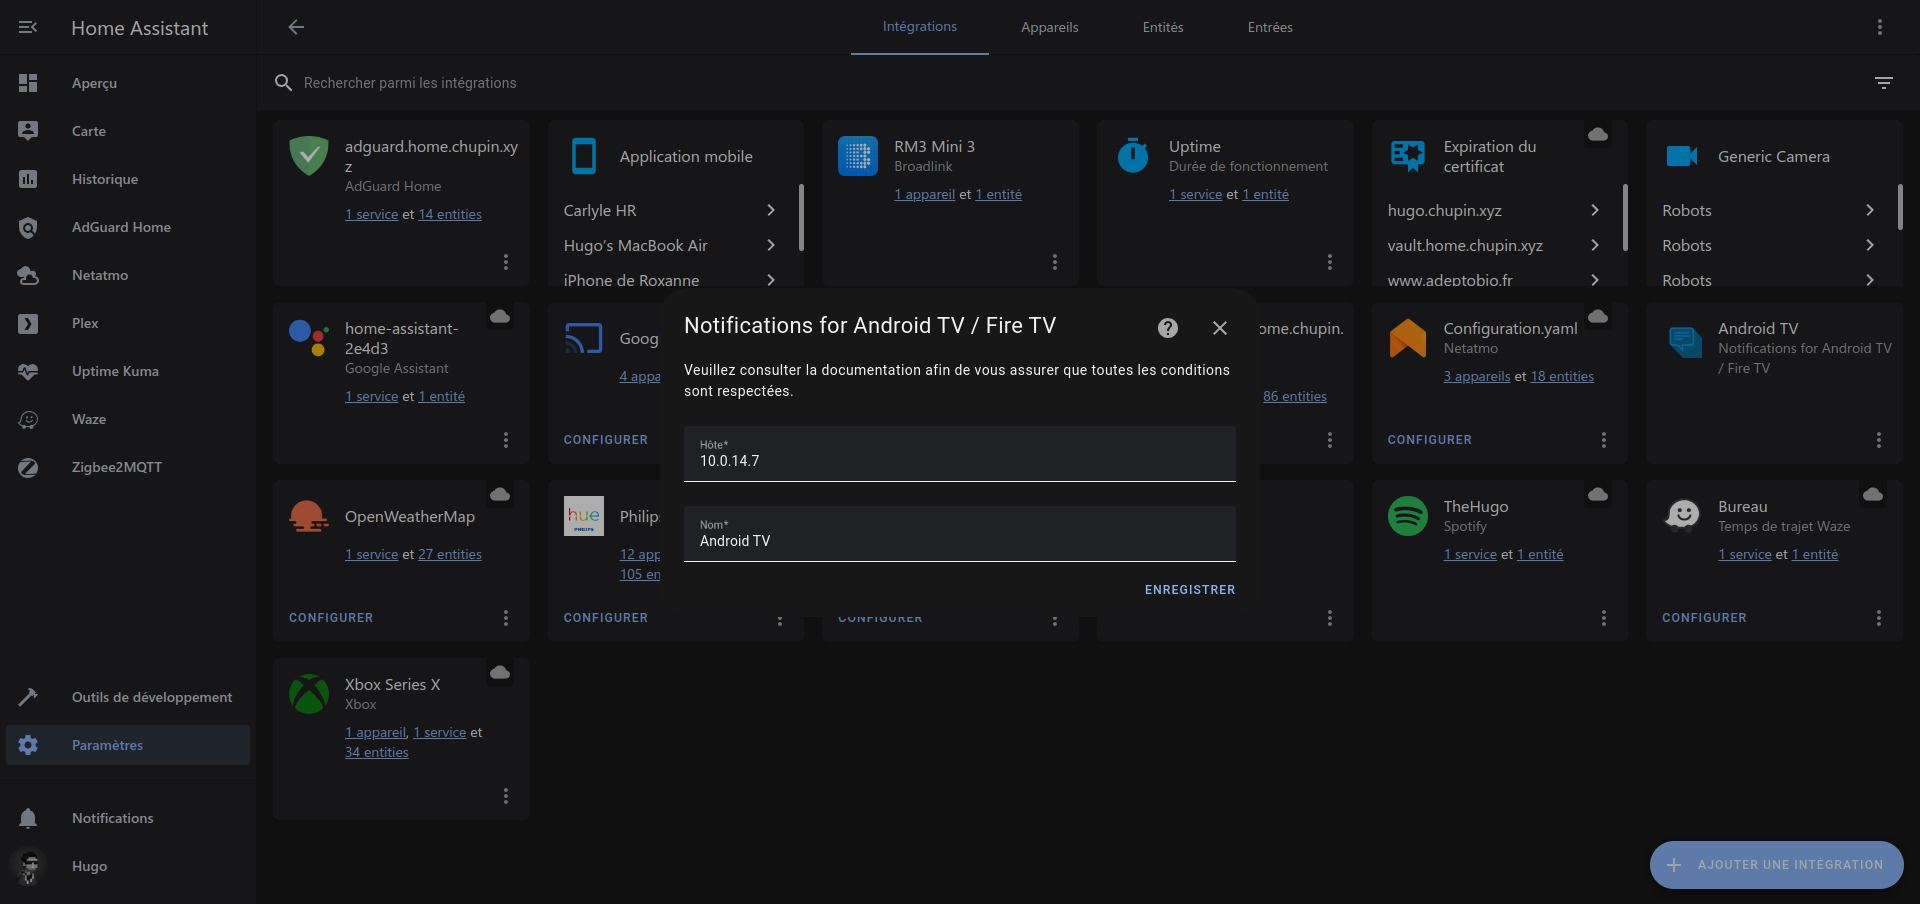Open AdGuard 14 entities link
The width and height of the screenshot is (1920, 904).
tap(450, 214)
